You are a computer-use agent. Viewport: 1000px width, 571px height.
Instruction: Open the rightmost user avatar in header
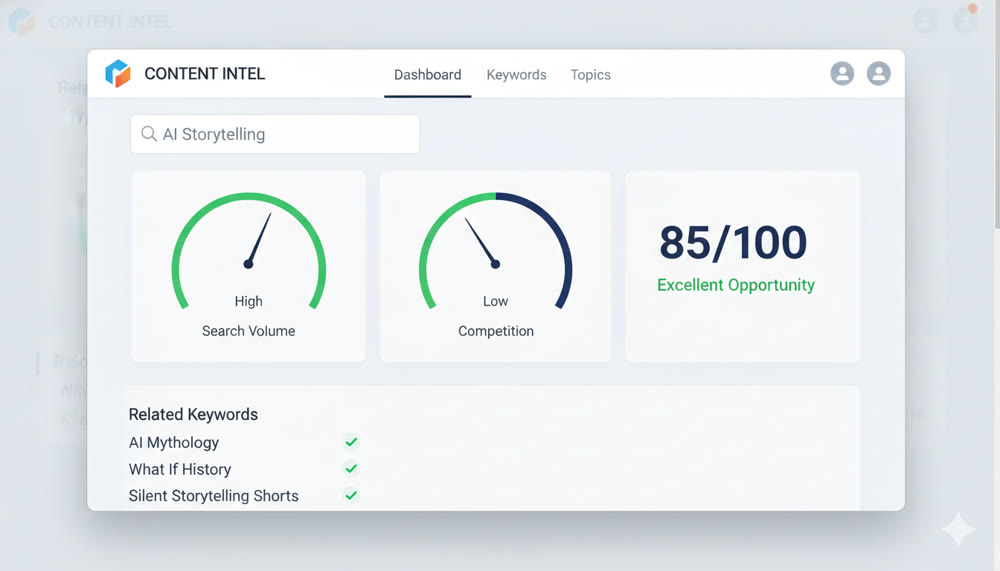tap(878, 74)
